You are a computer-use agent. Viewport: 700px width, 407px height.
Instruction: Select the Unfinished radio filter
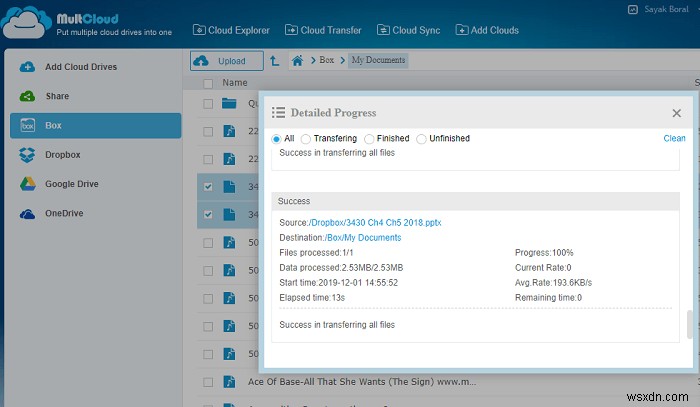(421, 139)
